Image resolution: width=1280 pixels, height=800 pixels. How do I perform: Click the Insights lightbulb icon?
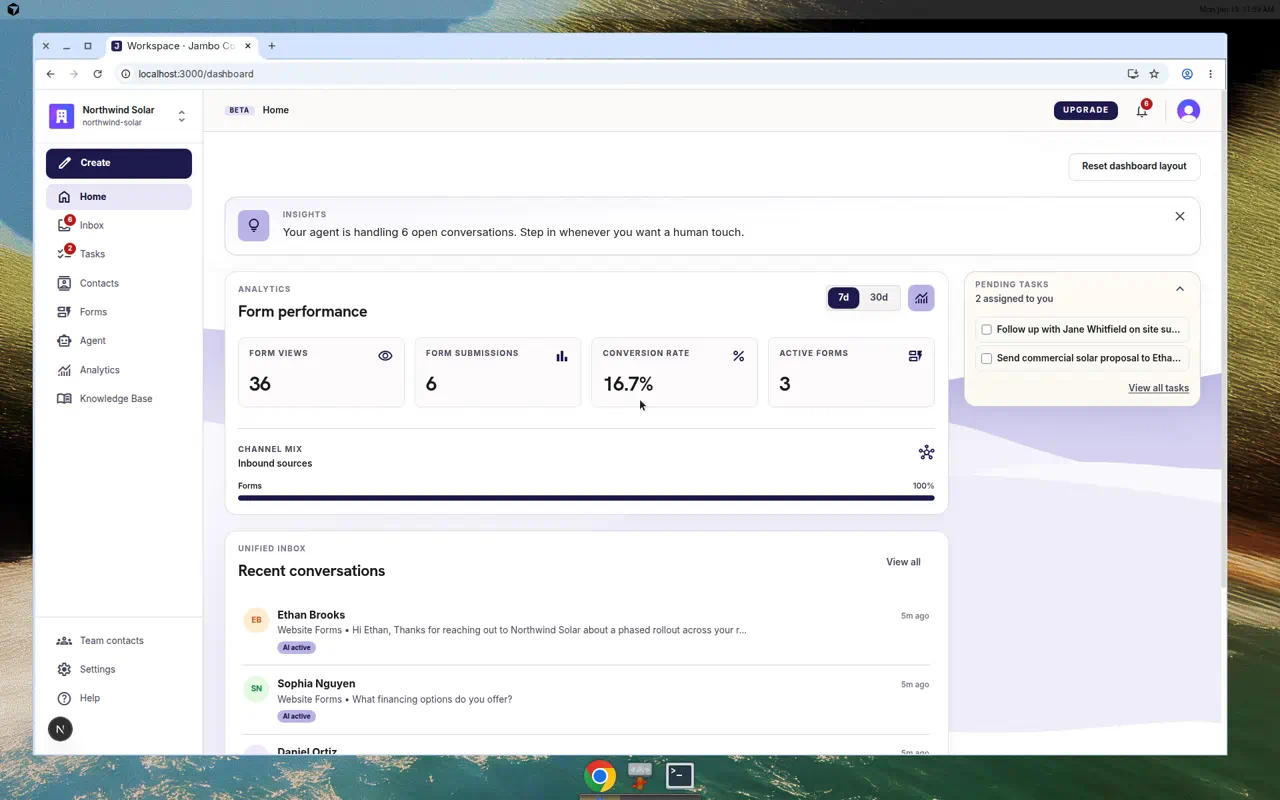point(254,225)
